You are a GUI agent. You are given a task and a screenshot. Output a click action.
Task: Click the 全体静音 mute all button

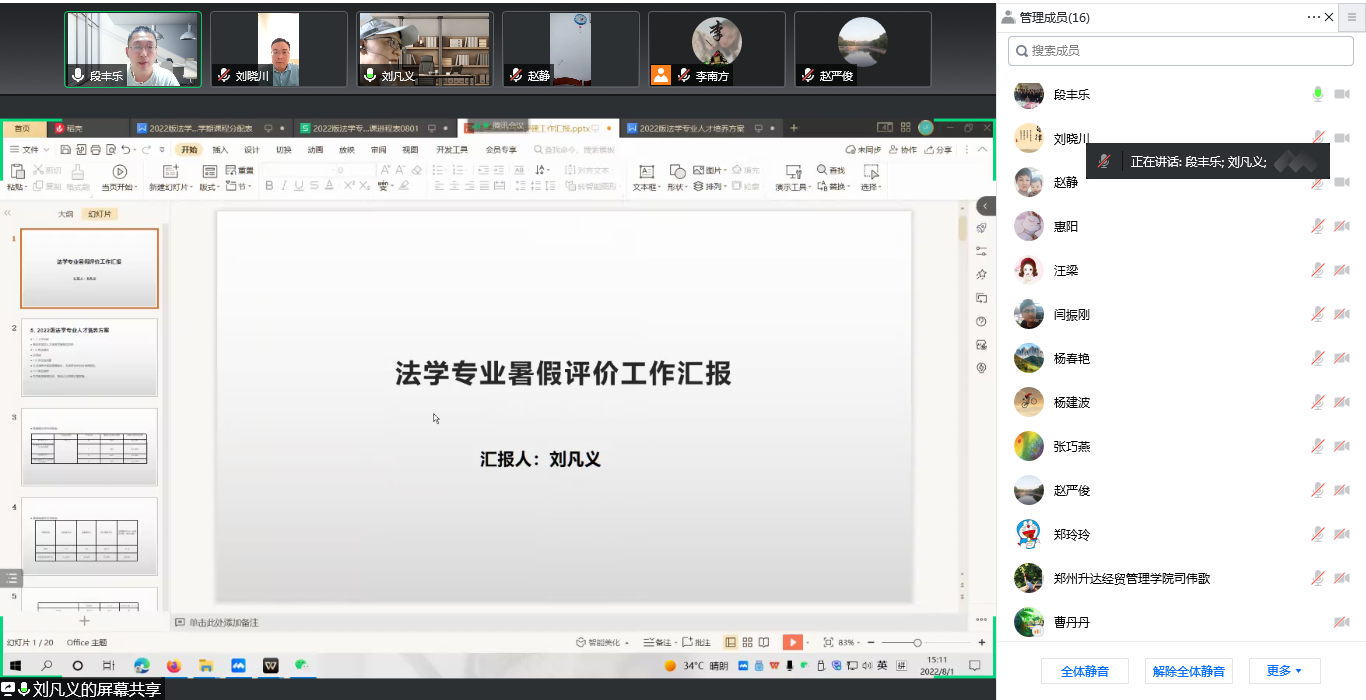point(1084,671)
